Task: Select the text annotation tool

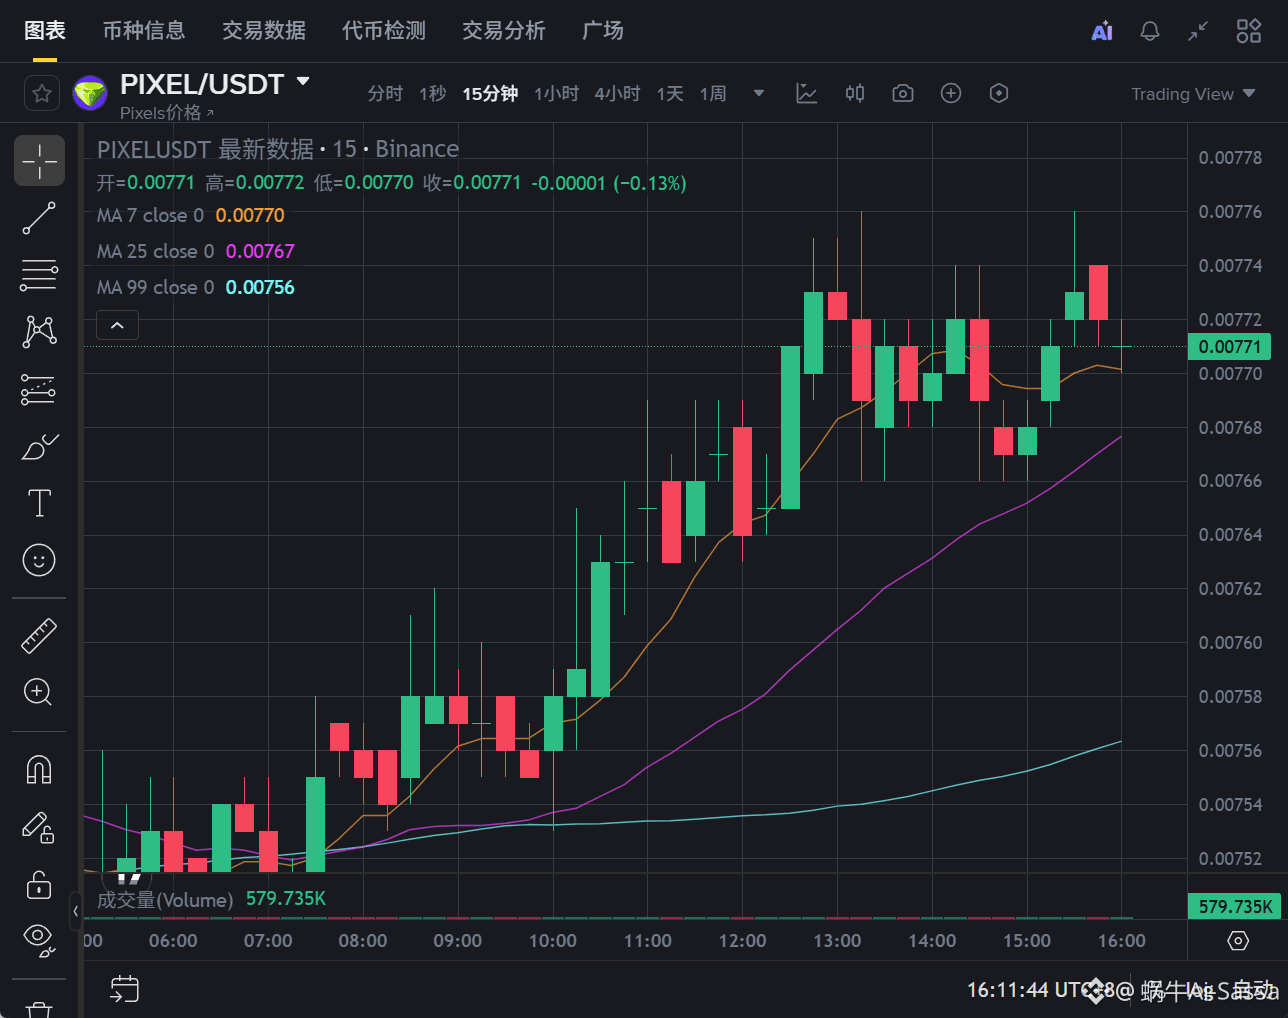Action: click(39, 503)
